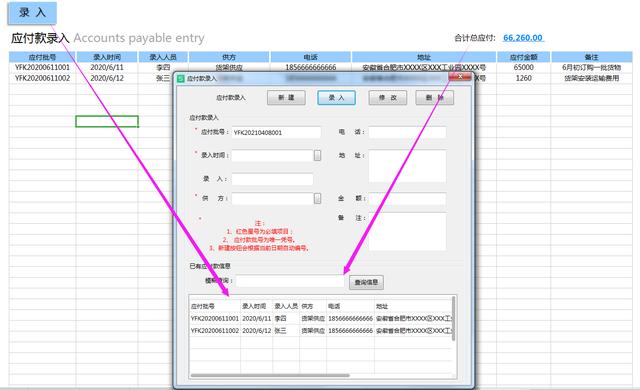The image size is (640, 390).
Task: Click the dialog list's vertical scrollbar
Action: tap(453, 319)
